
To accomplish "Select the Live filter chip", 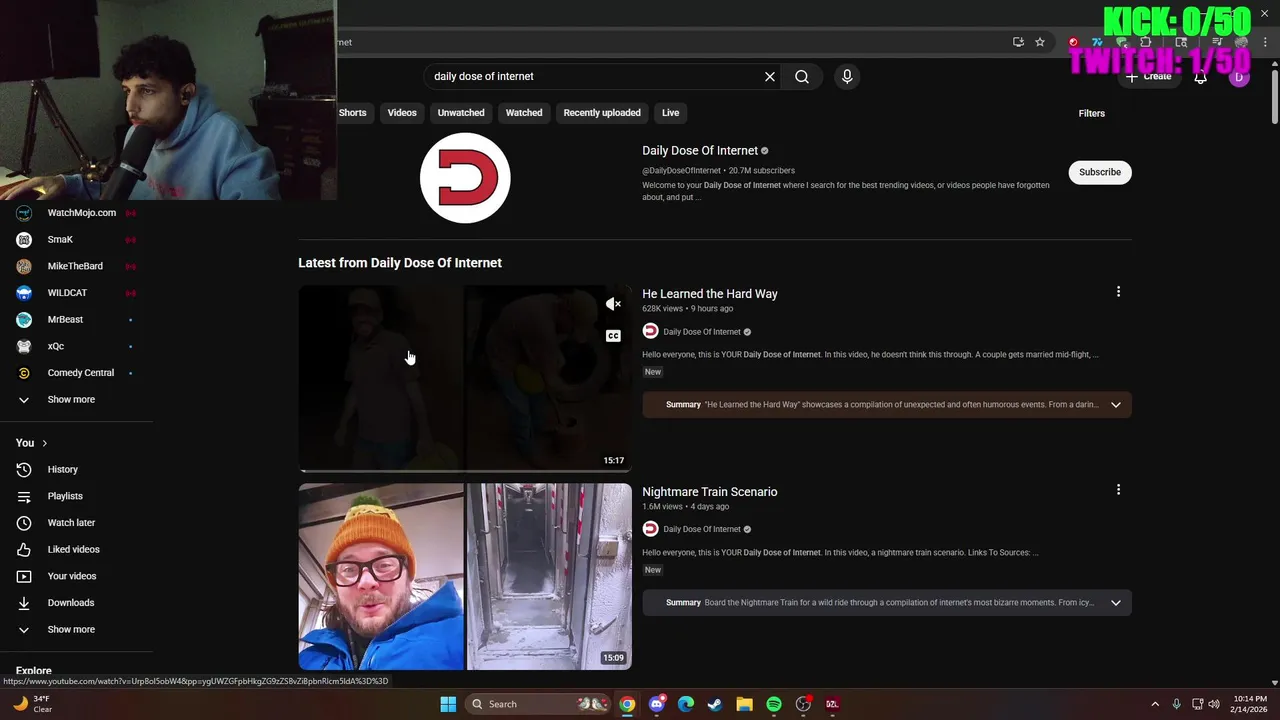I will pyautogui.click(x=670, y=113).
